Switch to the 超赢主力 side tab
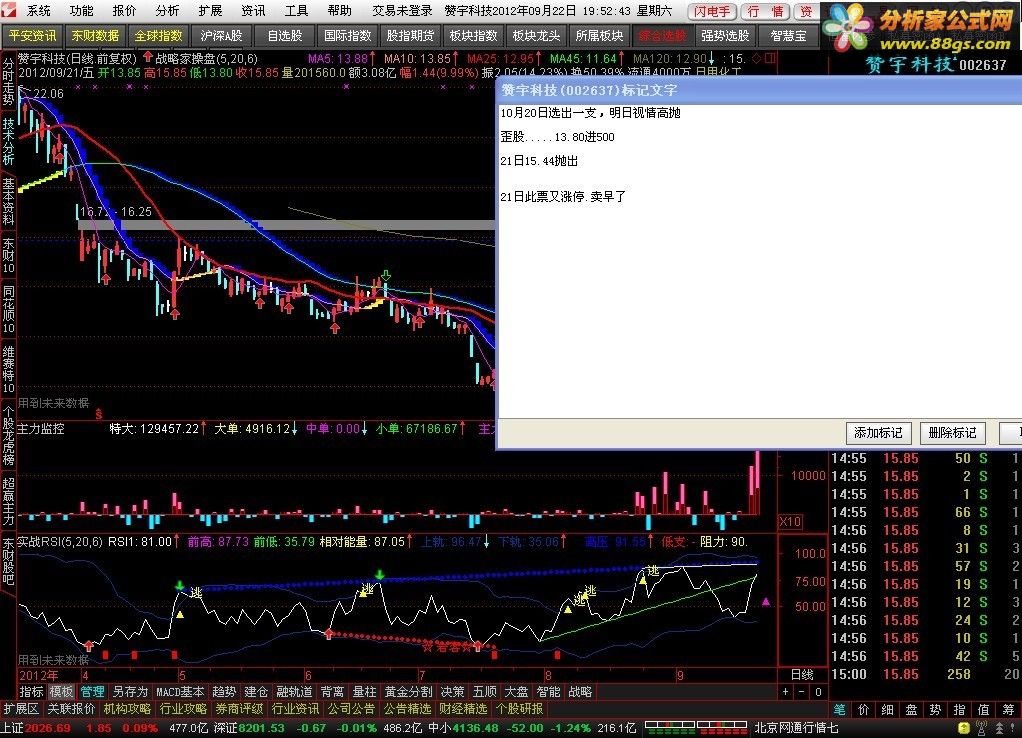Viewport: 1022px width, 738px height. (x=8, y=501)
